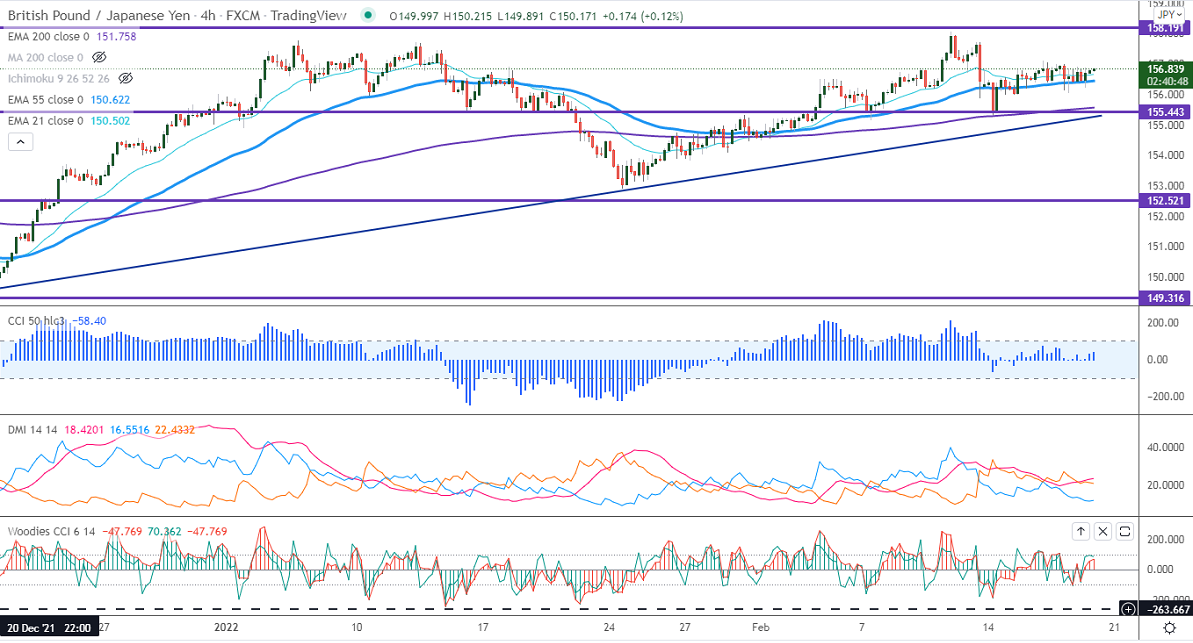Maximize the Woodies CCI pane
The width and height of the screenshot is (1193, 643).
click(1125, 531)
